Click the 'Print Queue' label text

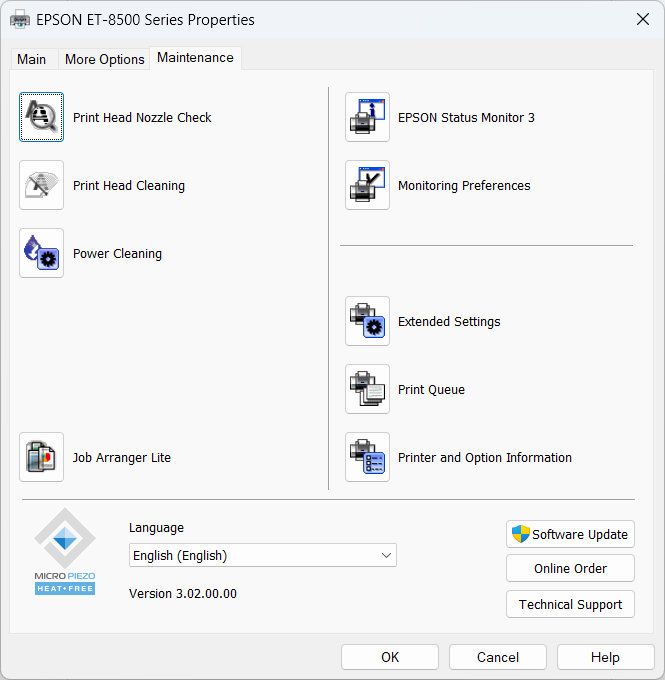[431, 389]
